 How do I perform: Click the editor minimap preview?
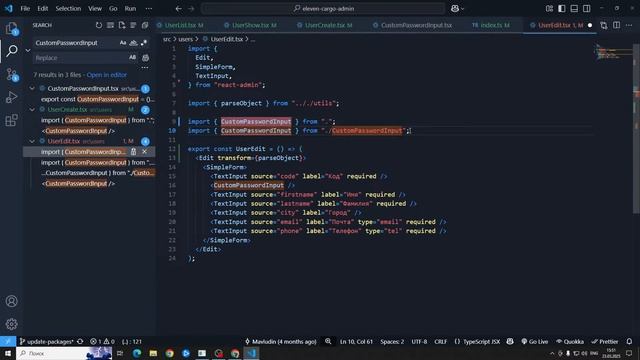(613, 52)
